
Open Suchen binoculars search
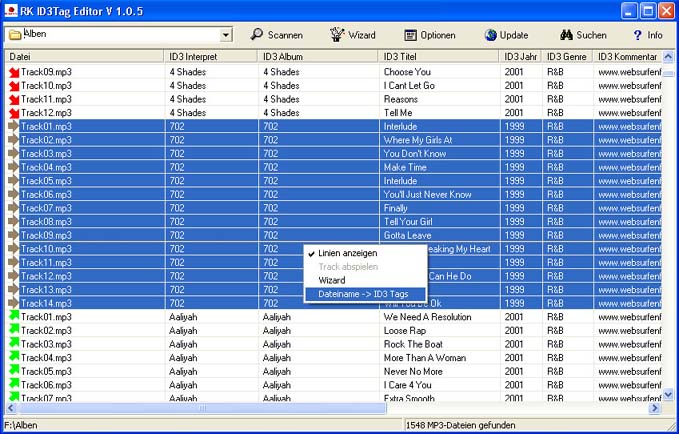[x=566, y=35]
